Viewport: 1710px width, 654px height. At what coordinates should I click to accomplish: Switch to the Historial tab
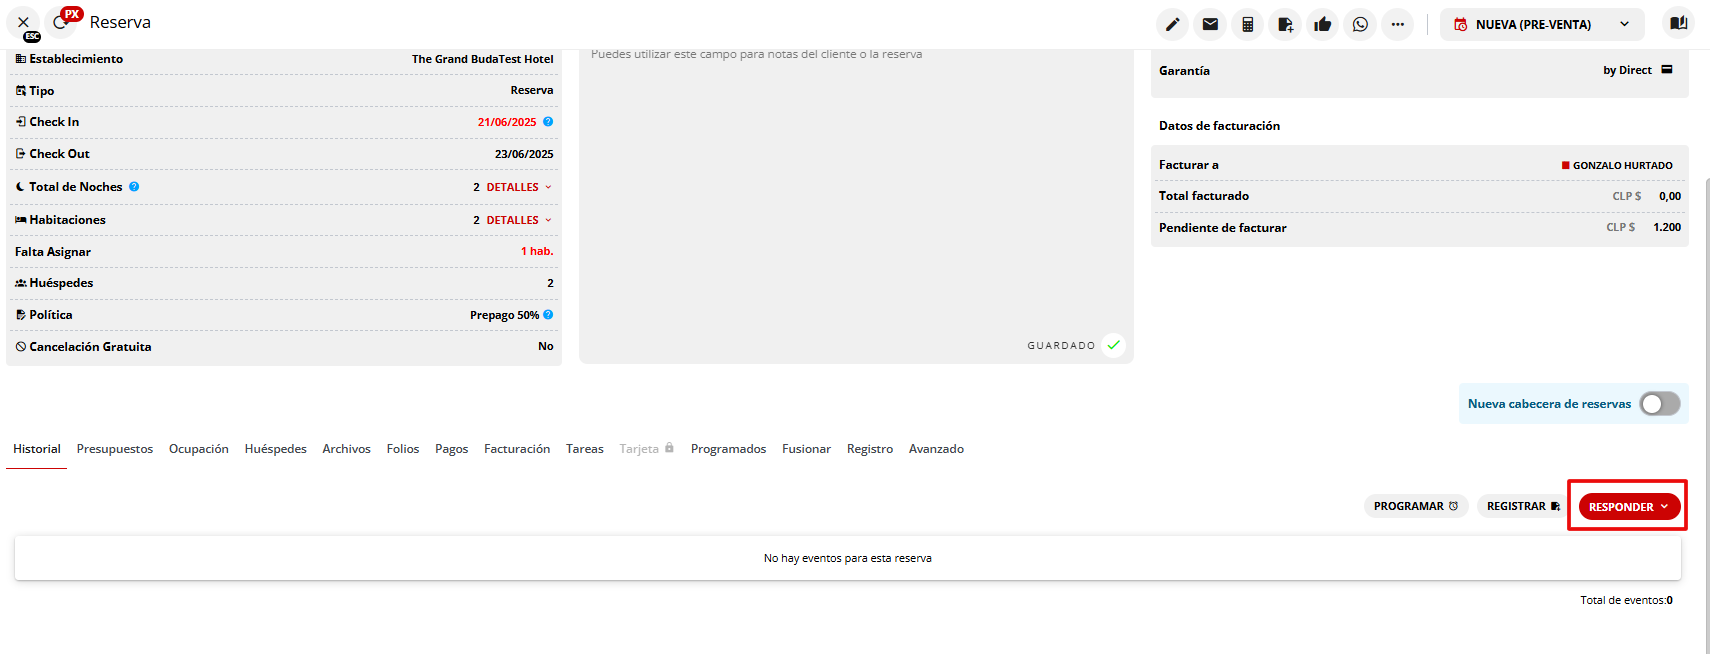coord(37,449)
